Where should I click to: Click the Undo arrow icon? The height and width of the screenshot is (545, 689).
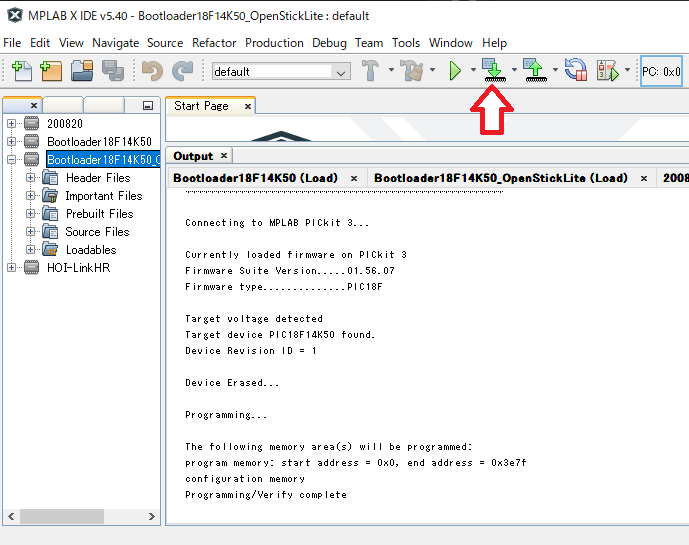[152, 71]
